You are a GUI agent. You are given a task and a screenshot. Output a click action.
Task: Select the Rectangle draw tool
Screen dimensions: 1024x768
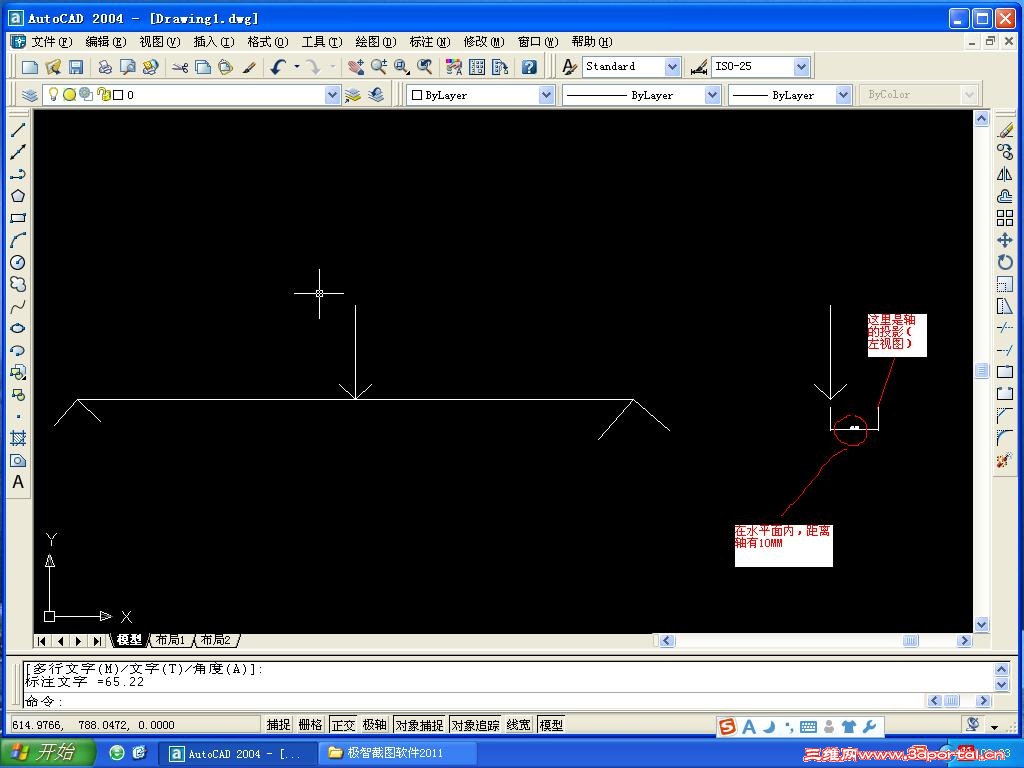pyautogui.click(x=18, y=218)
